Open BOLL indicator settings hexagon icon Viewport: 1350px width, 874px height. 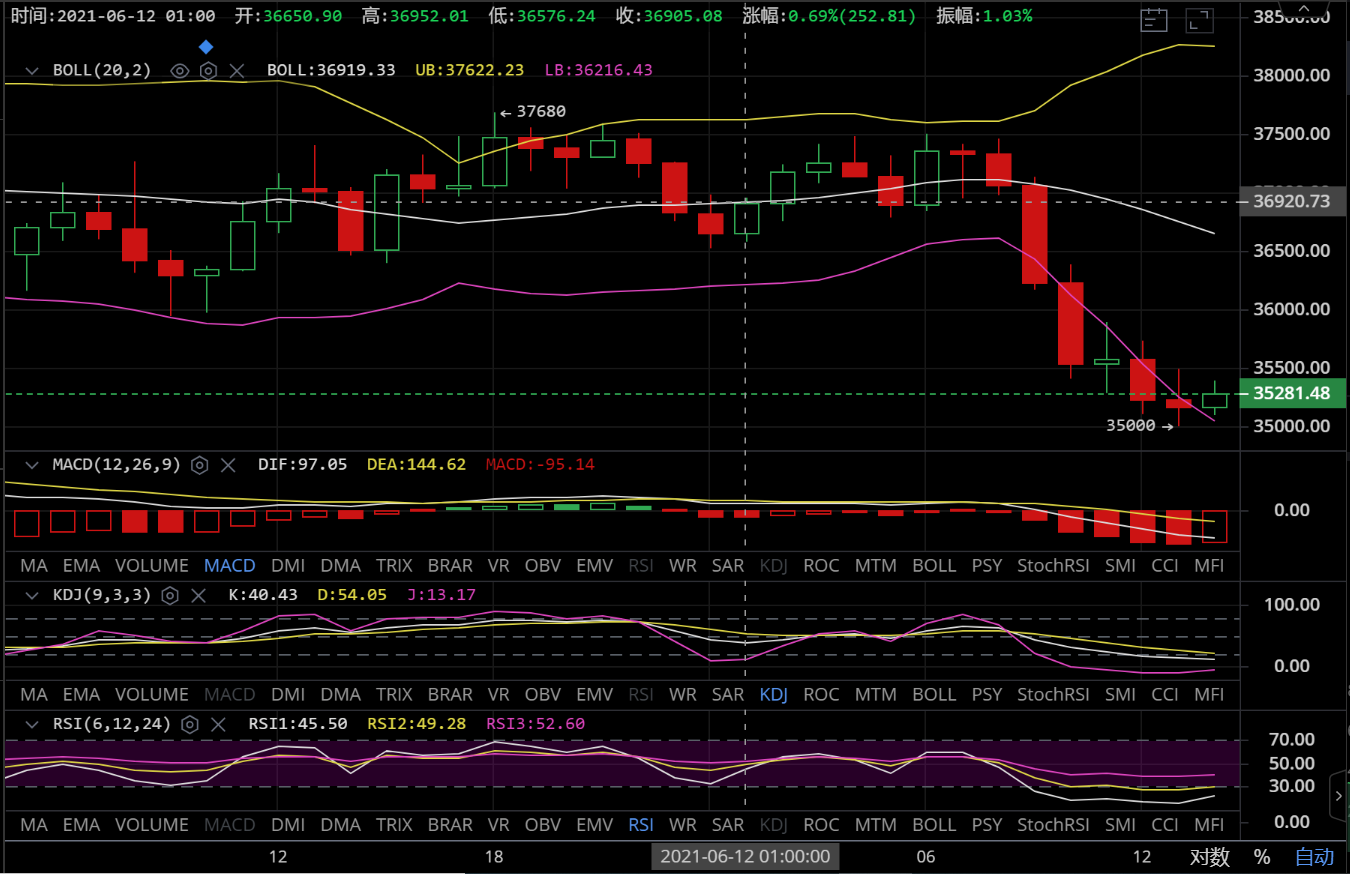[x=208, y=70]
